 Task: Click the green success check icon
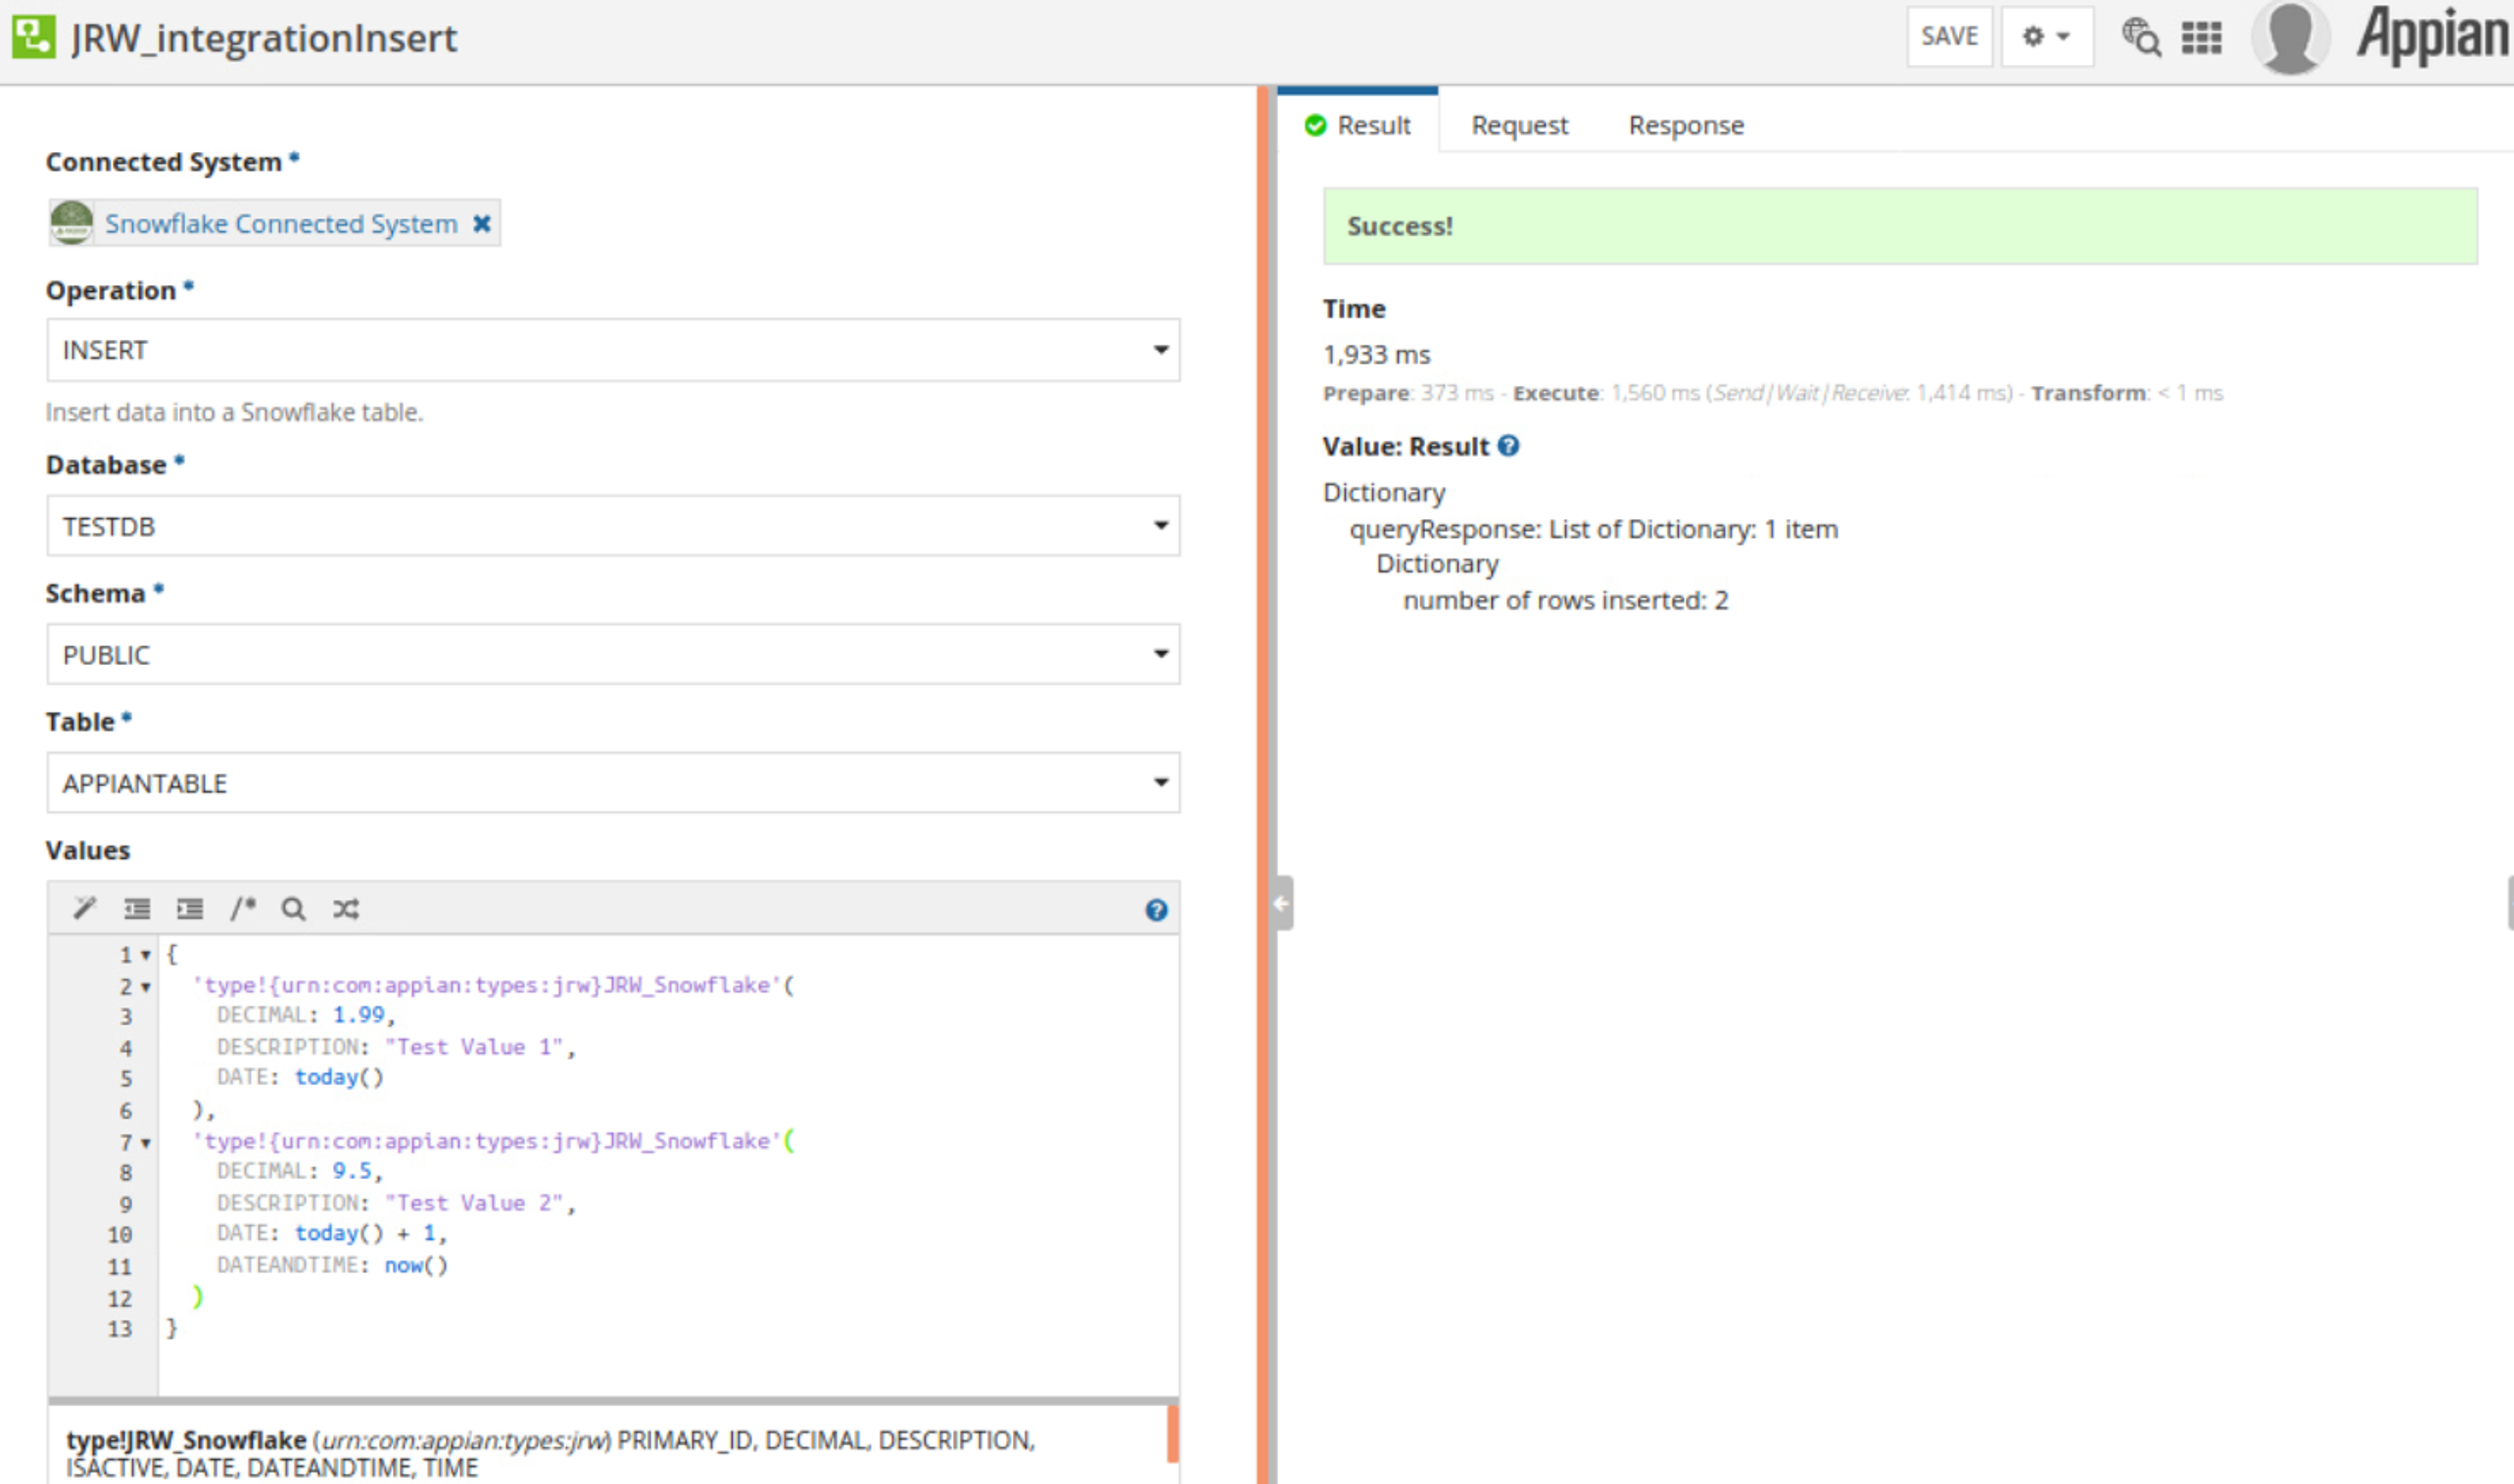[x=1315, y=125]
